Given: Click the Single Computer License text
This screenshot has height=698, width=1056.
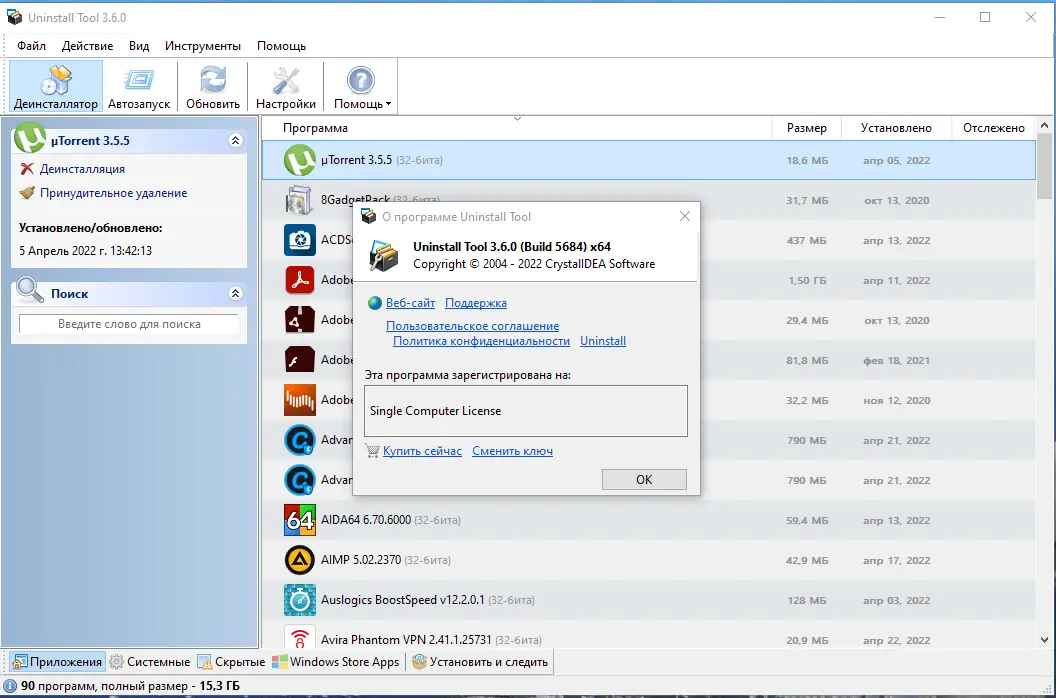Looking at the screenshot, I should point(435,411).
